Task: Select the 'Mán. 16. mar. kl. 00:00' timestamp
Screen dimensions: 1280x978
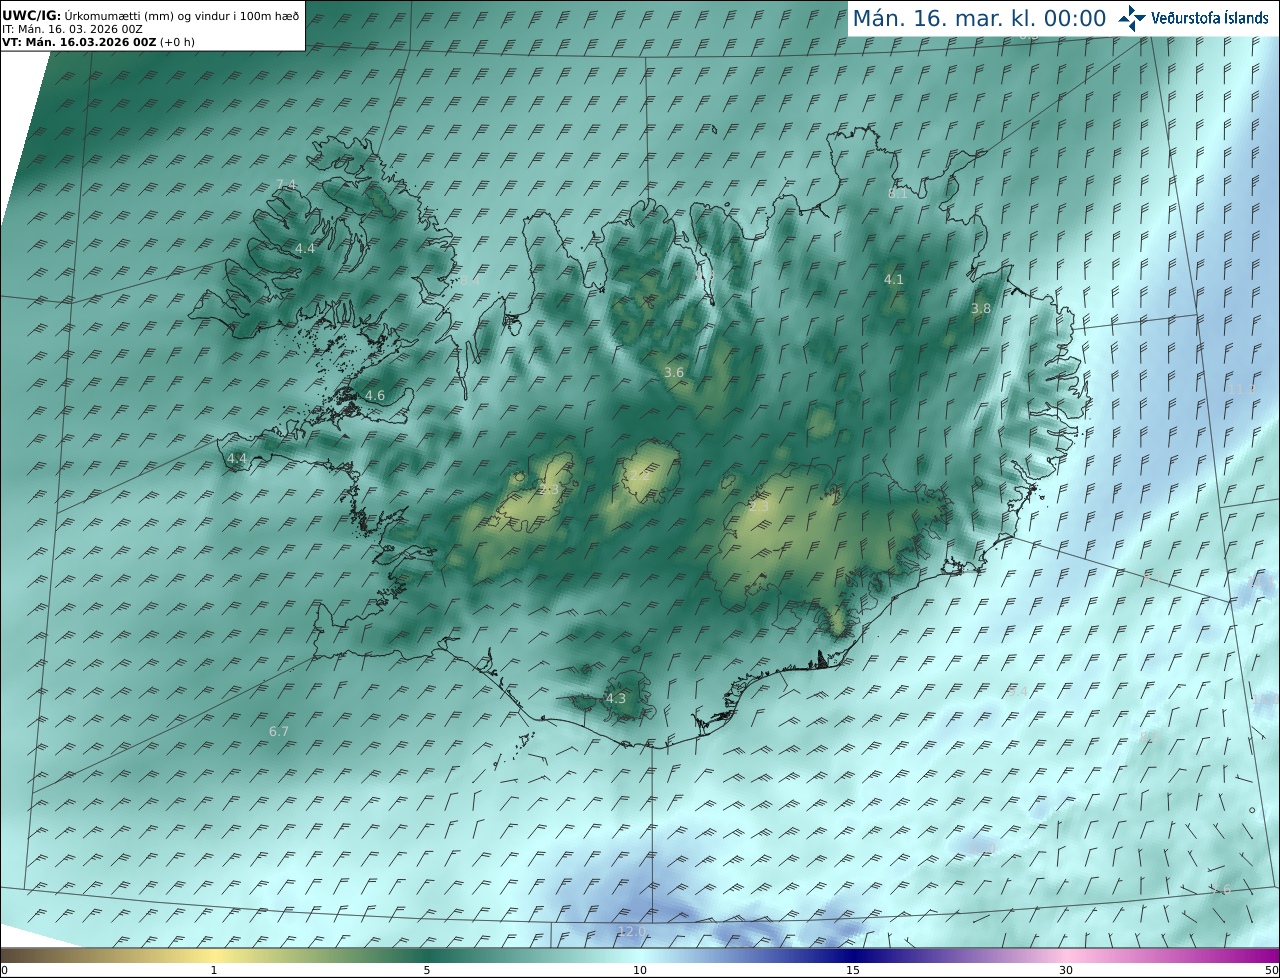Action: 979,19
